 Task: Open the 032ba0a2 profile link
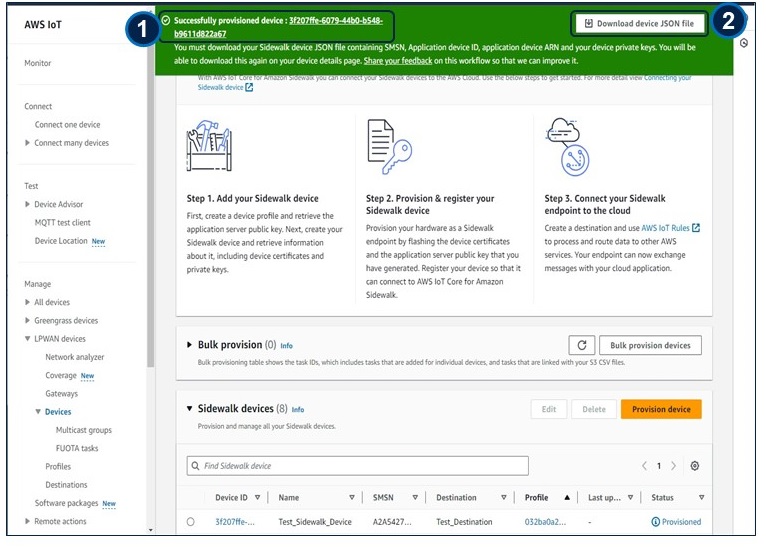545,522
